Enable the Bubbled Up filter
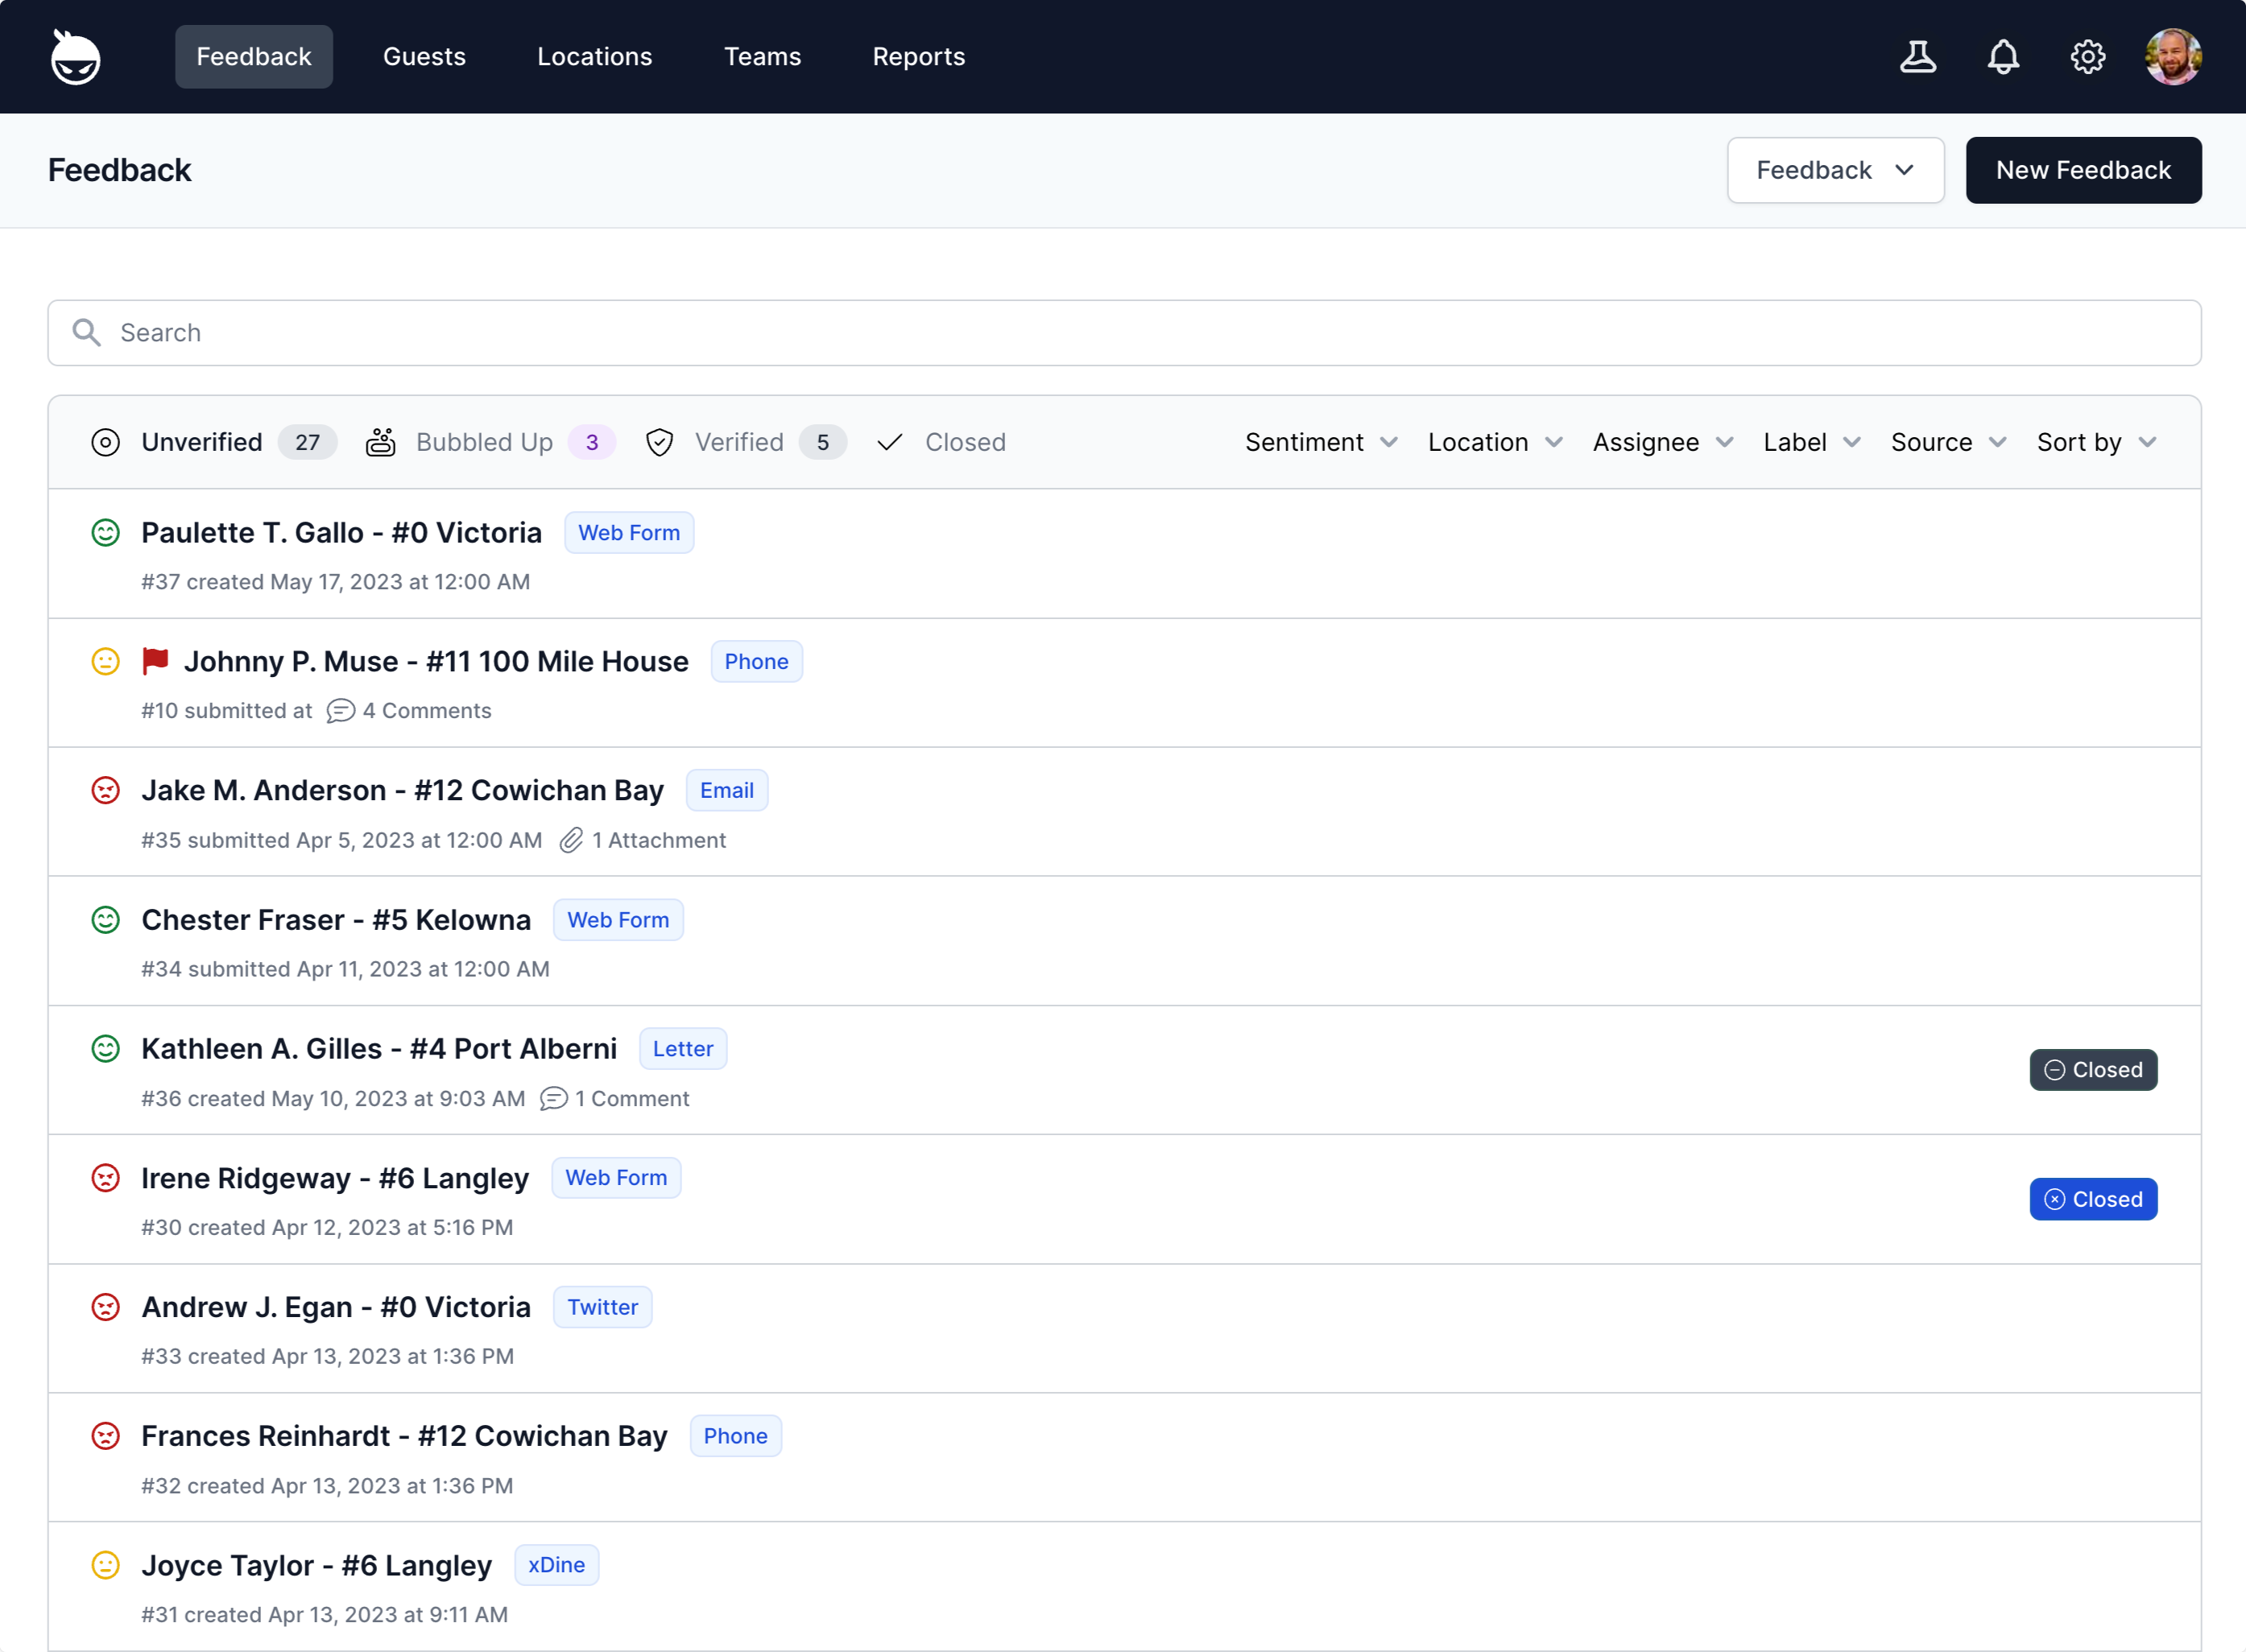The width and height of the screenshot is (2246, 1652). [x=485, y=442]
